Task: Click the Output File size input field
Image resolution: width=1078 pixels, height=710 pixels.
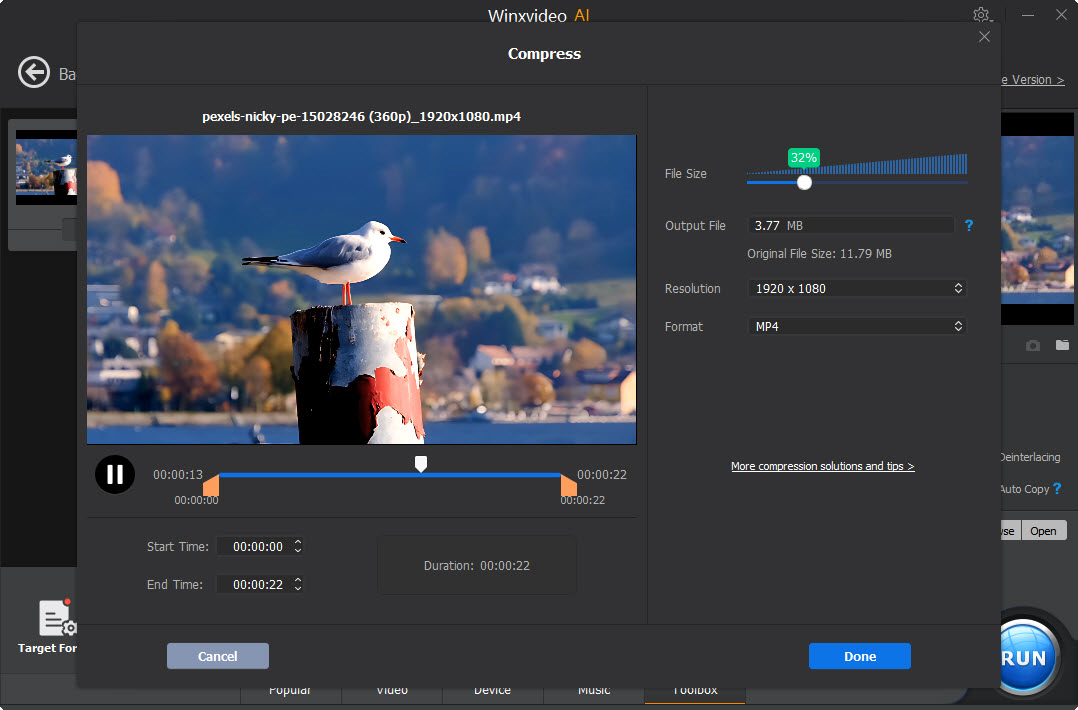Action: [x=850, y=226]
